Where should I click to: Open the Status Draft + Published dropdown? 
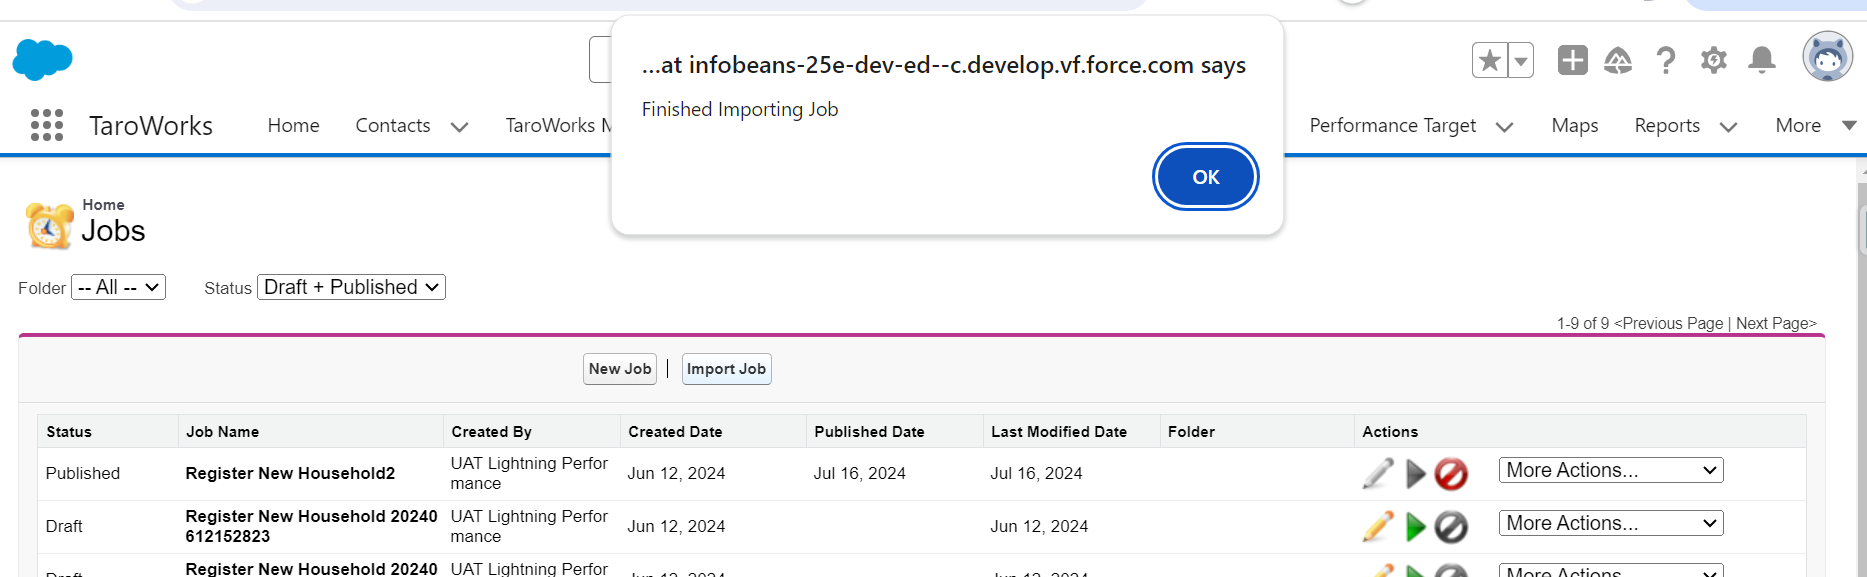pos(351,288)
